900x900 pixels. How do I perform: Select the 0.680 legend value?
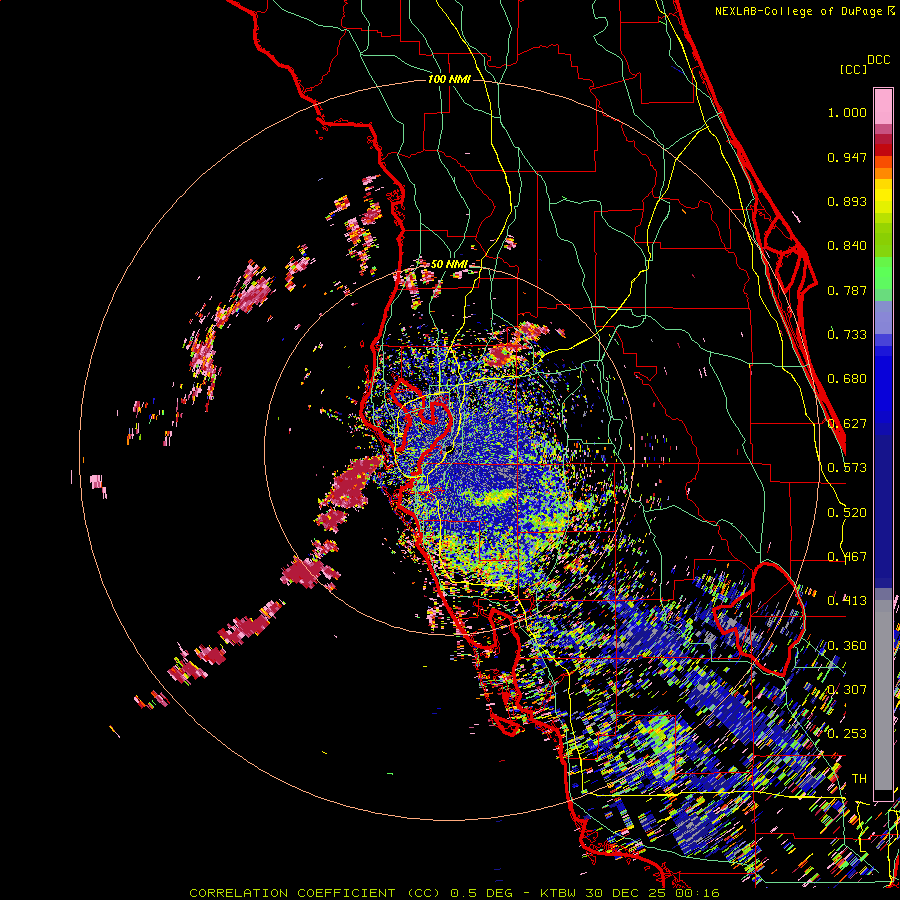pyautogui.click(x=847, y=379)
